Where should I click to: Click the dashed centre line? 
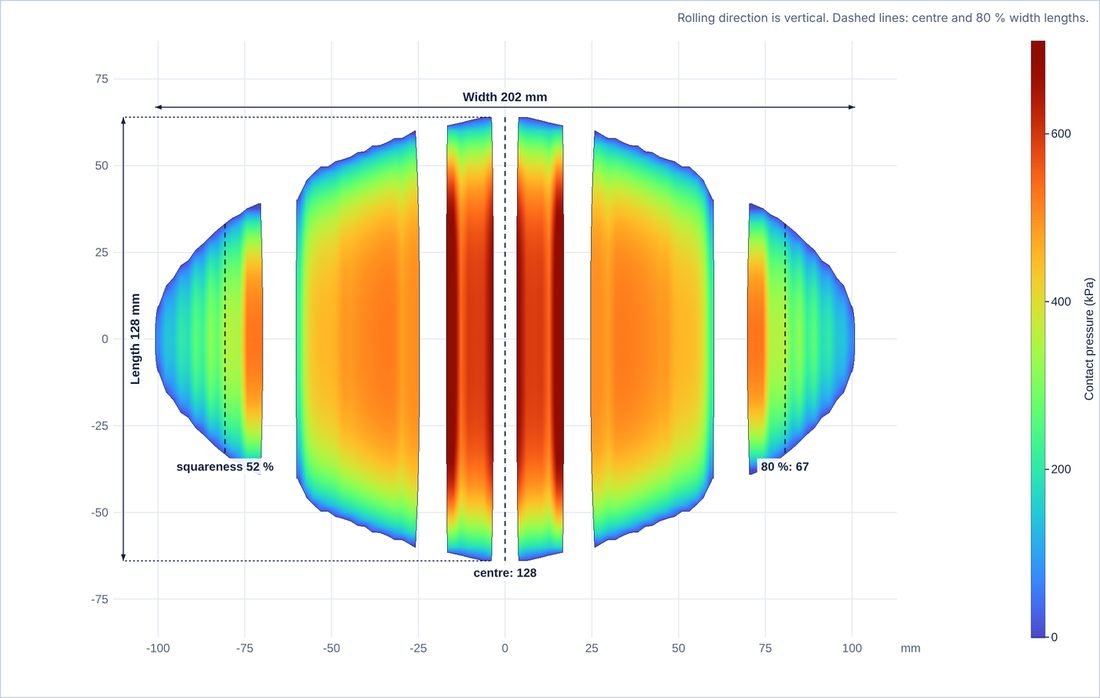click(505, 339)
